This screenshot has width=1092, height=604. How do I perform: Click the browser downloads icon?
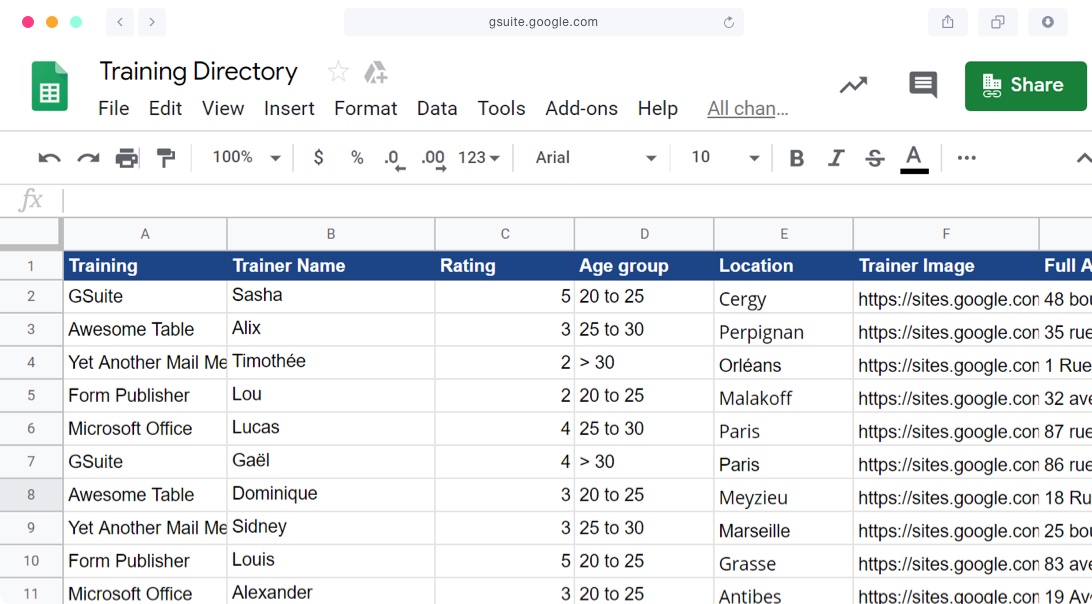point(1047,22)
